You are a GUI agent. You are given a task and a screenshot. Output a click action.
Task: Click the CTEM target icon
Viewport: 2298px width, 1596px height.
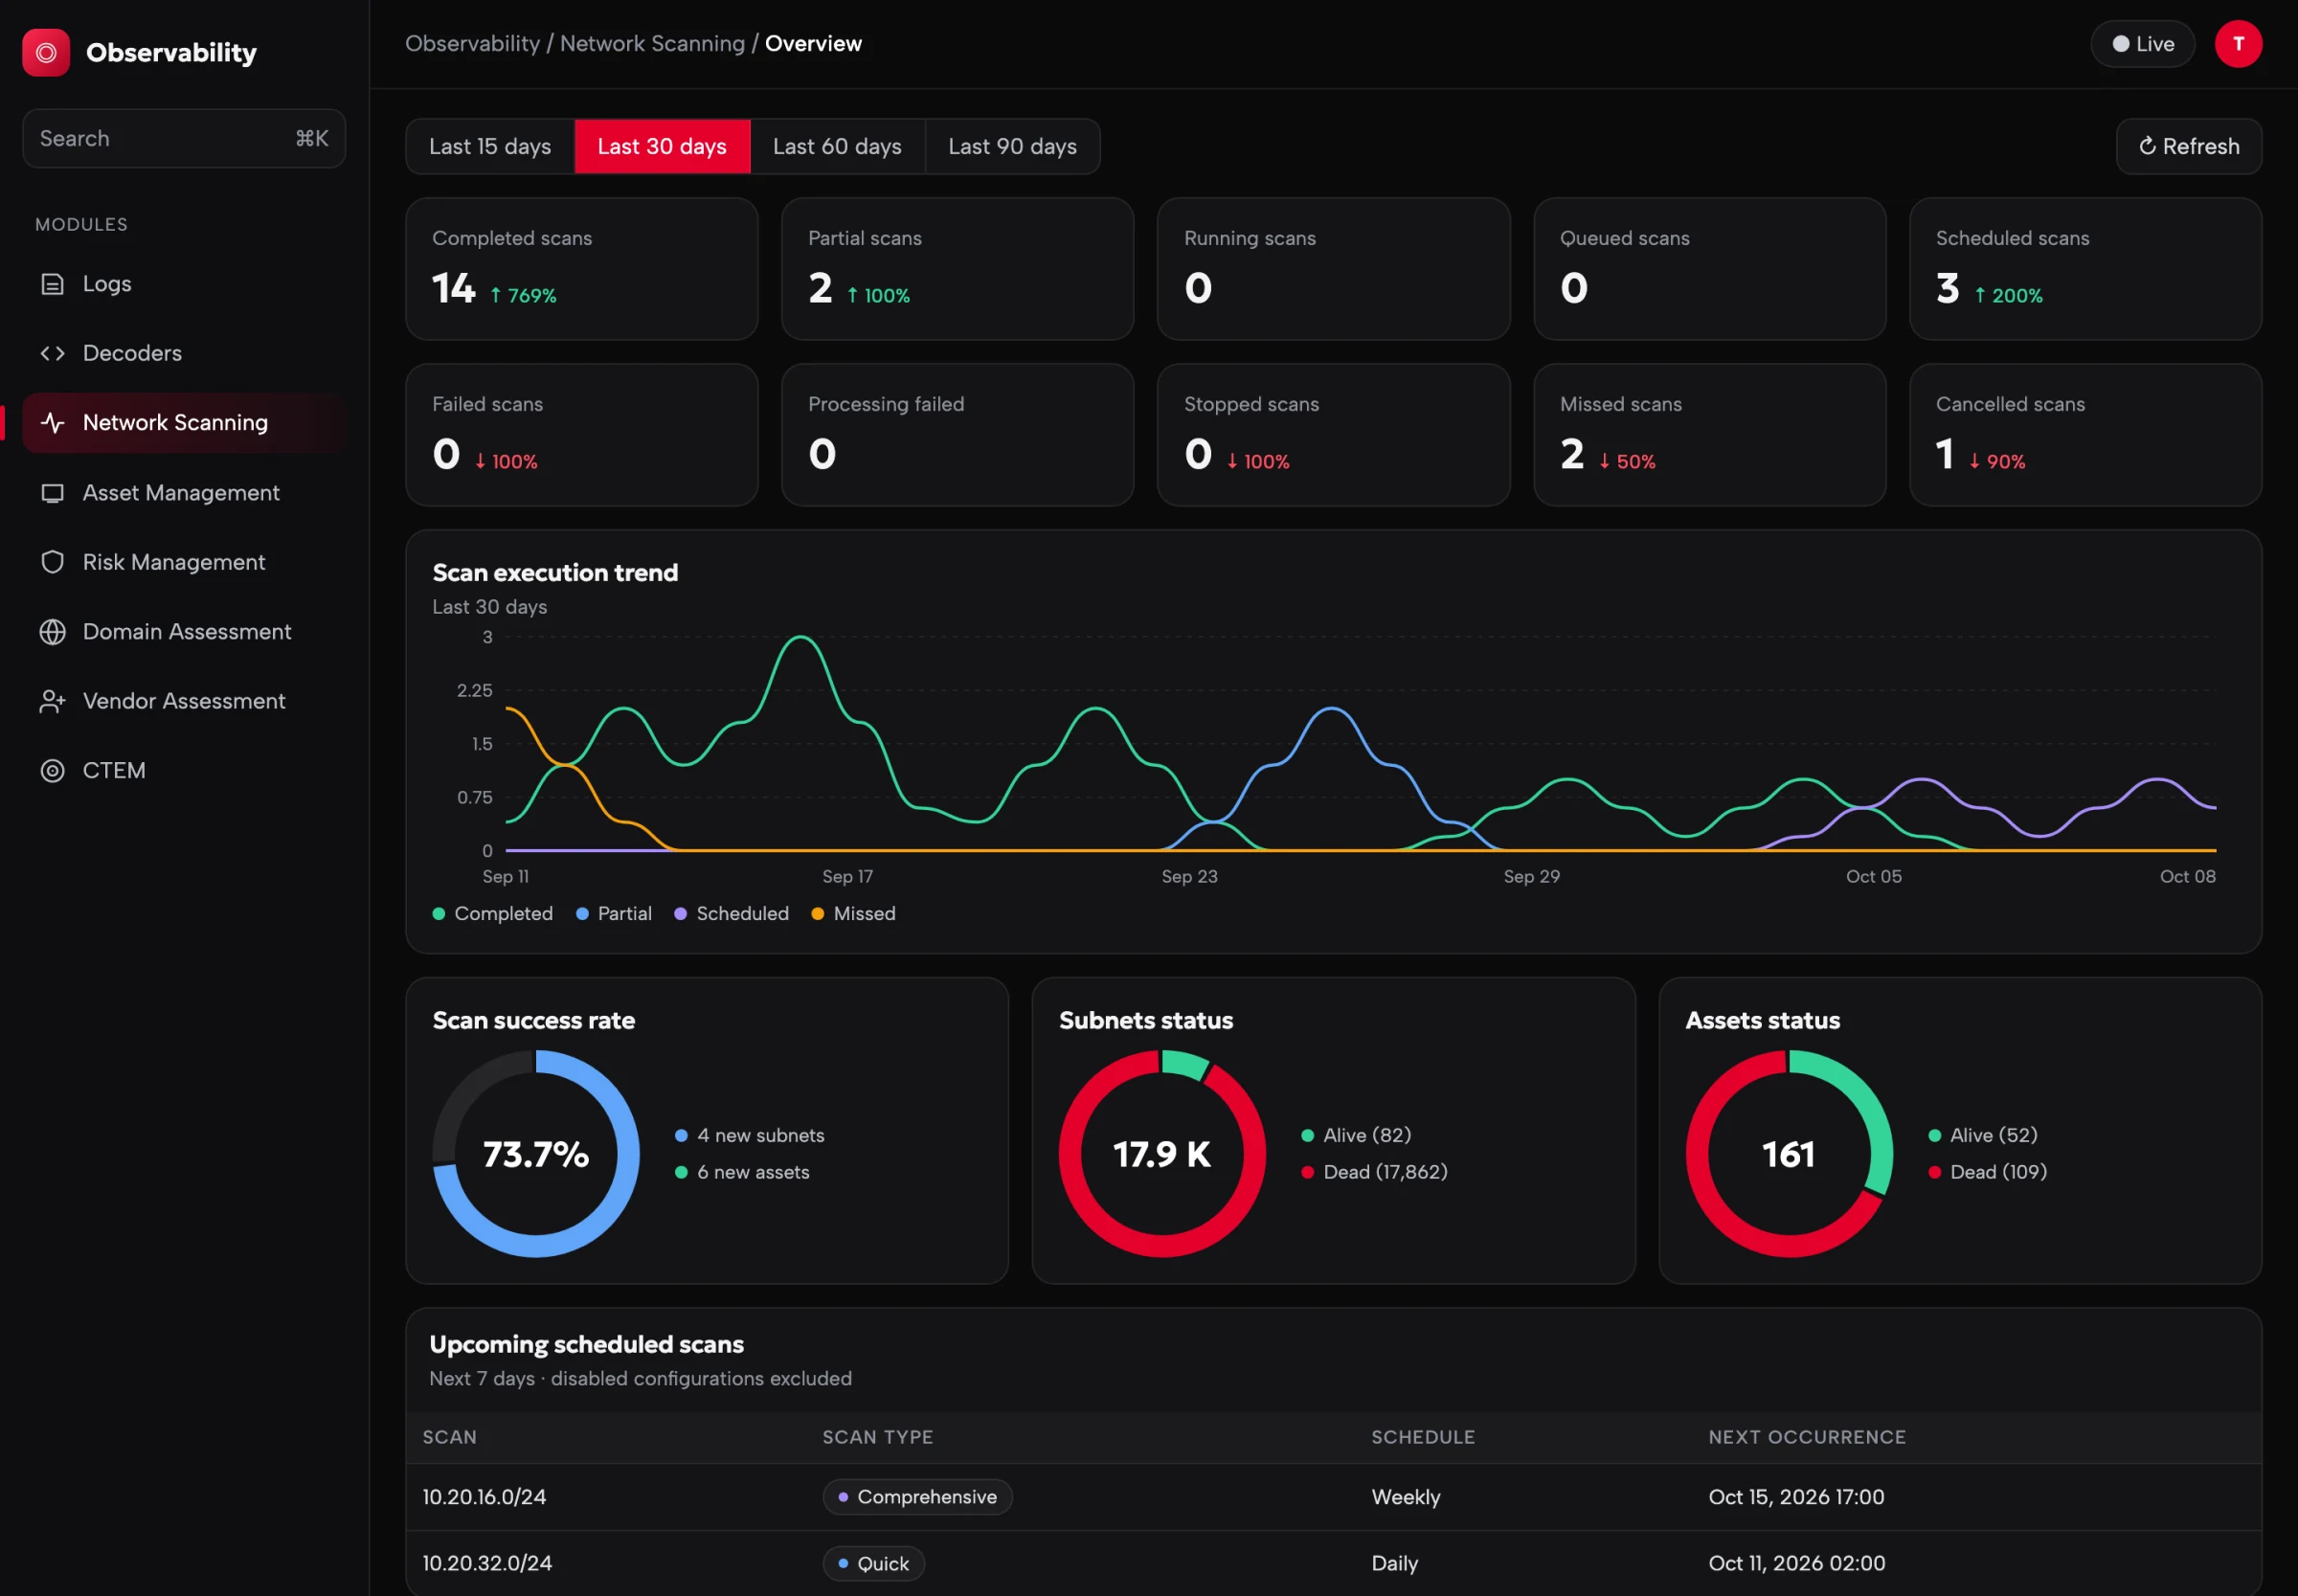pos(52,770)
